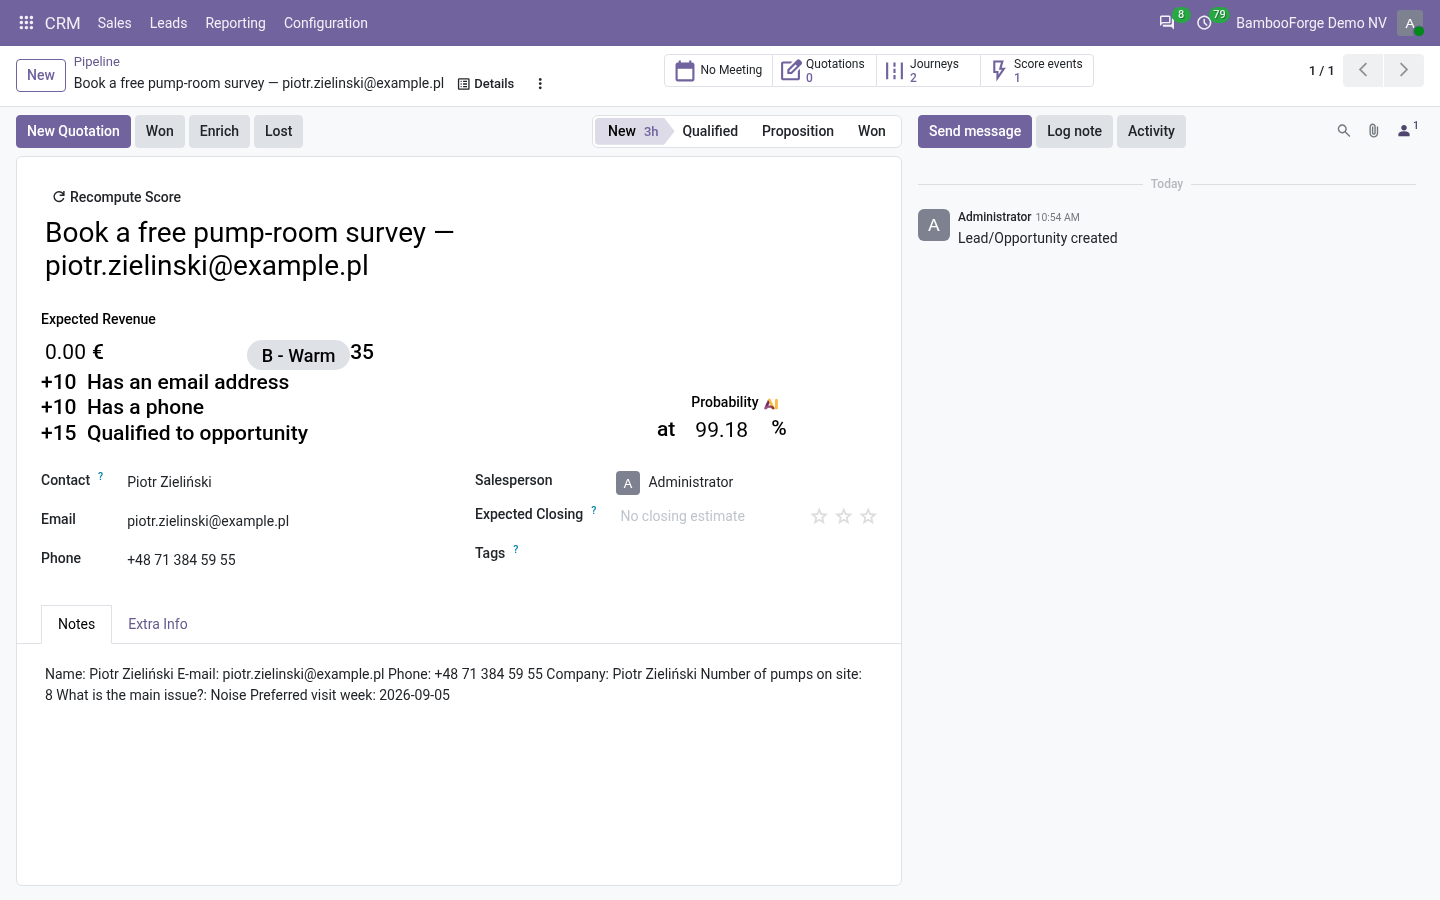Click the New Quotation button

pyautogui.click(x=73, y=131)
